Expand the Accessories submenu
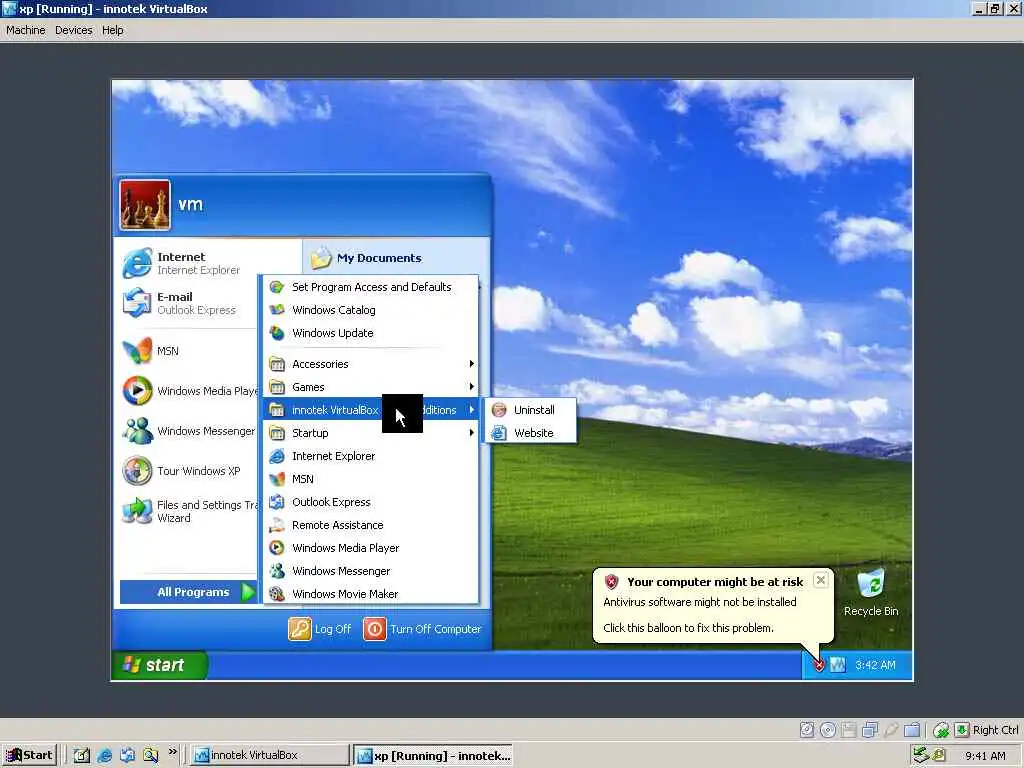Screen dimensions: 1024x768 (370, 364)
